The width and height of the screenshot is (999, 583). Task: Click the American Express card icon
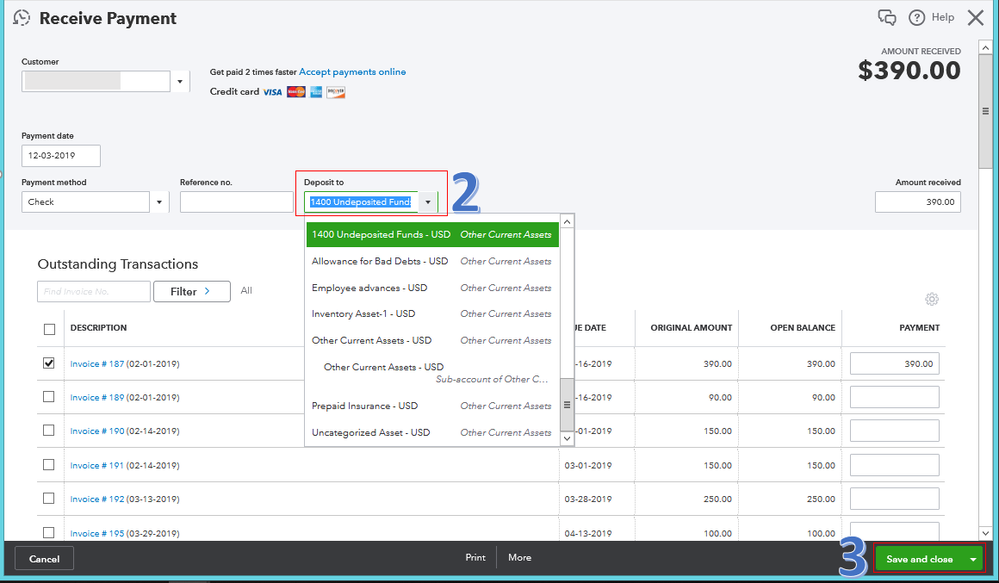click(x=315, y=92)
